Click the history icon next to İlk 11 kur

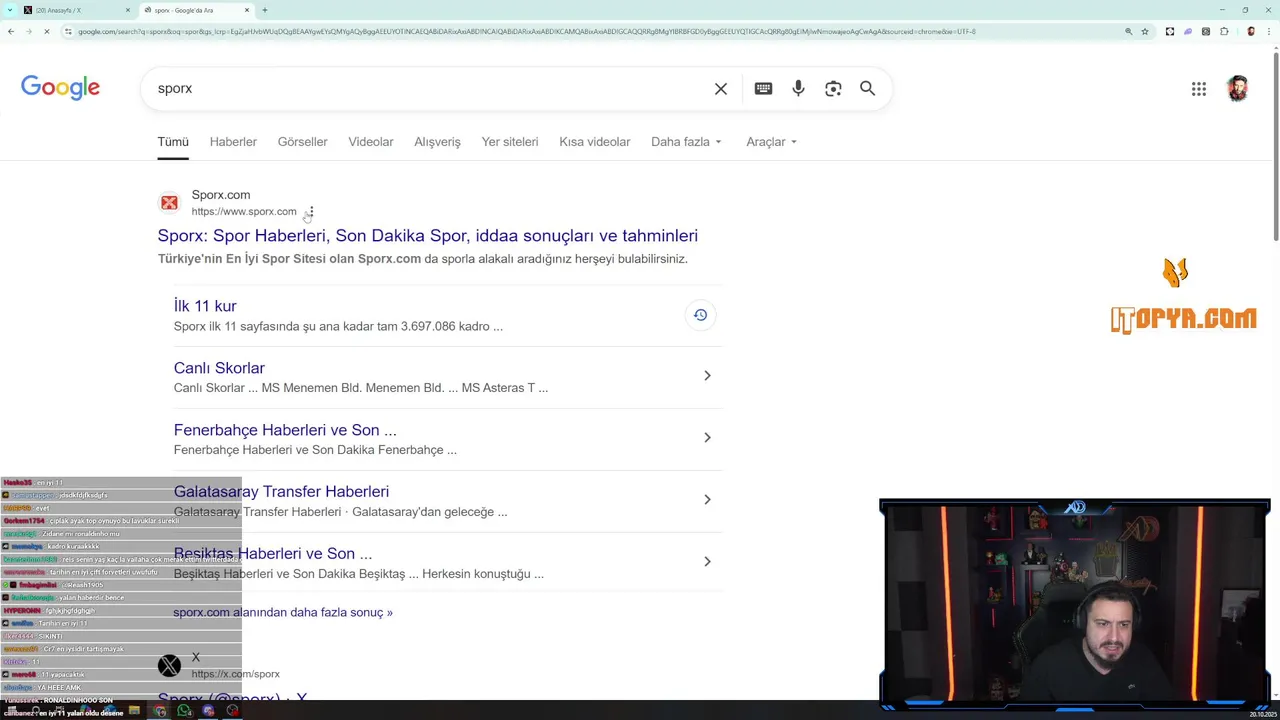(700, 315)
